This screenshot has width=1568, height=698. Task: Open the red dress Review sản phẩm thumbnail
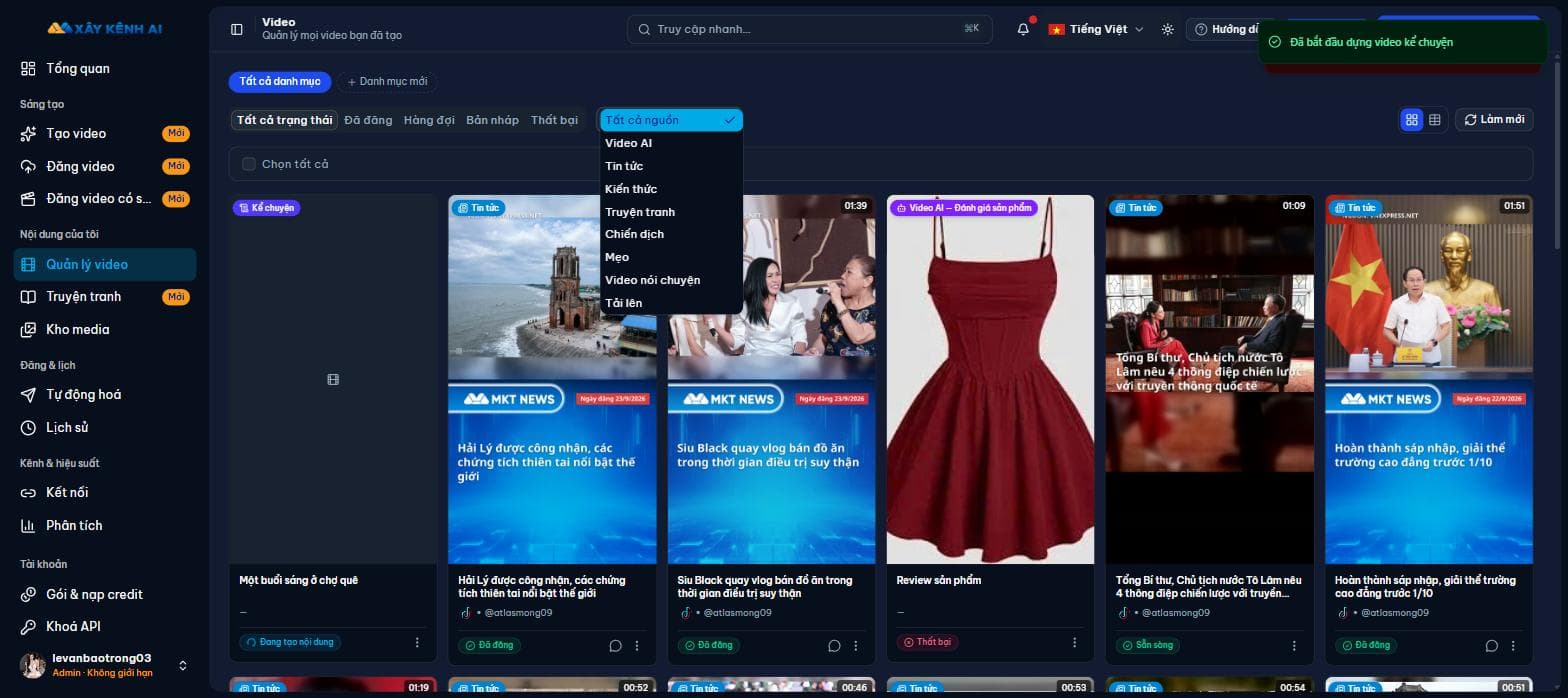[x=990, y=379]
